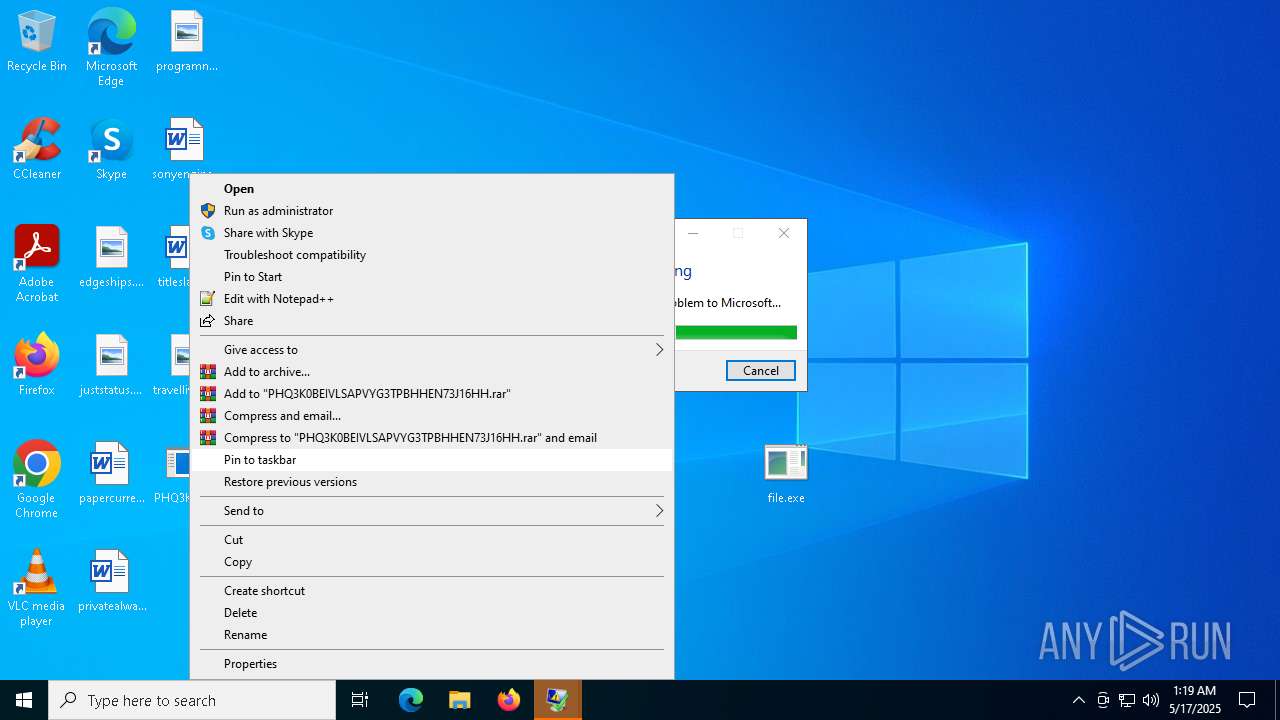Close the error reporting dialog
The height and width of the screenshot is (720, 1280).
[784, 233]
